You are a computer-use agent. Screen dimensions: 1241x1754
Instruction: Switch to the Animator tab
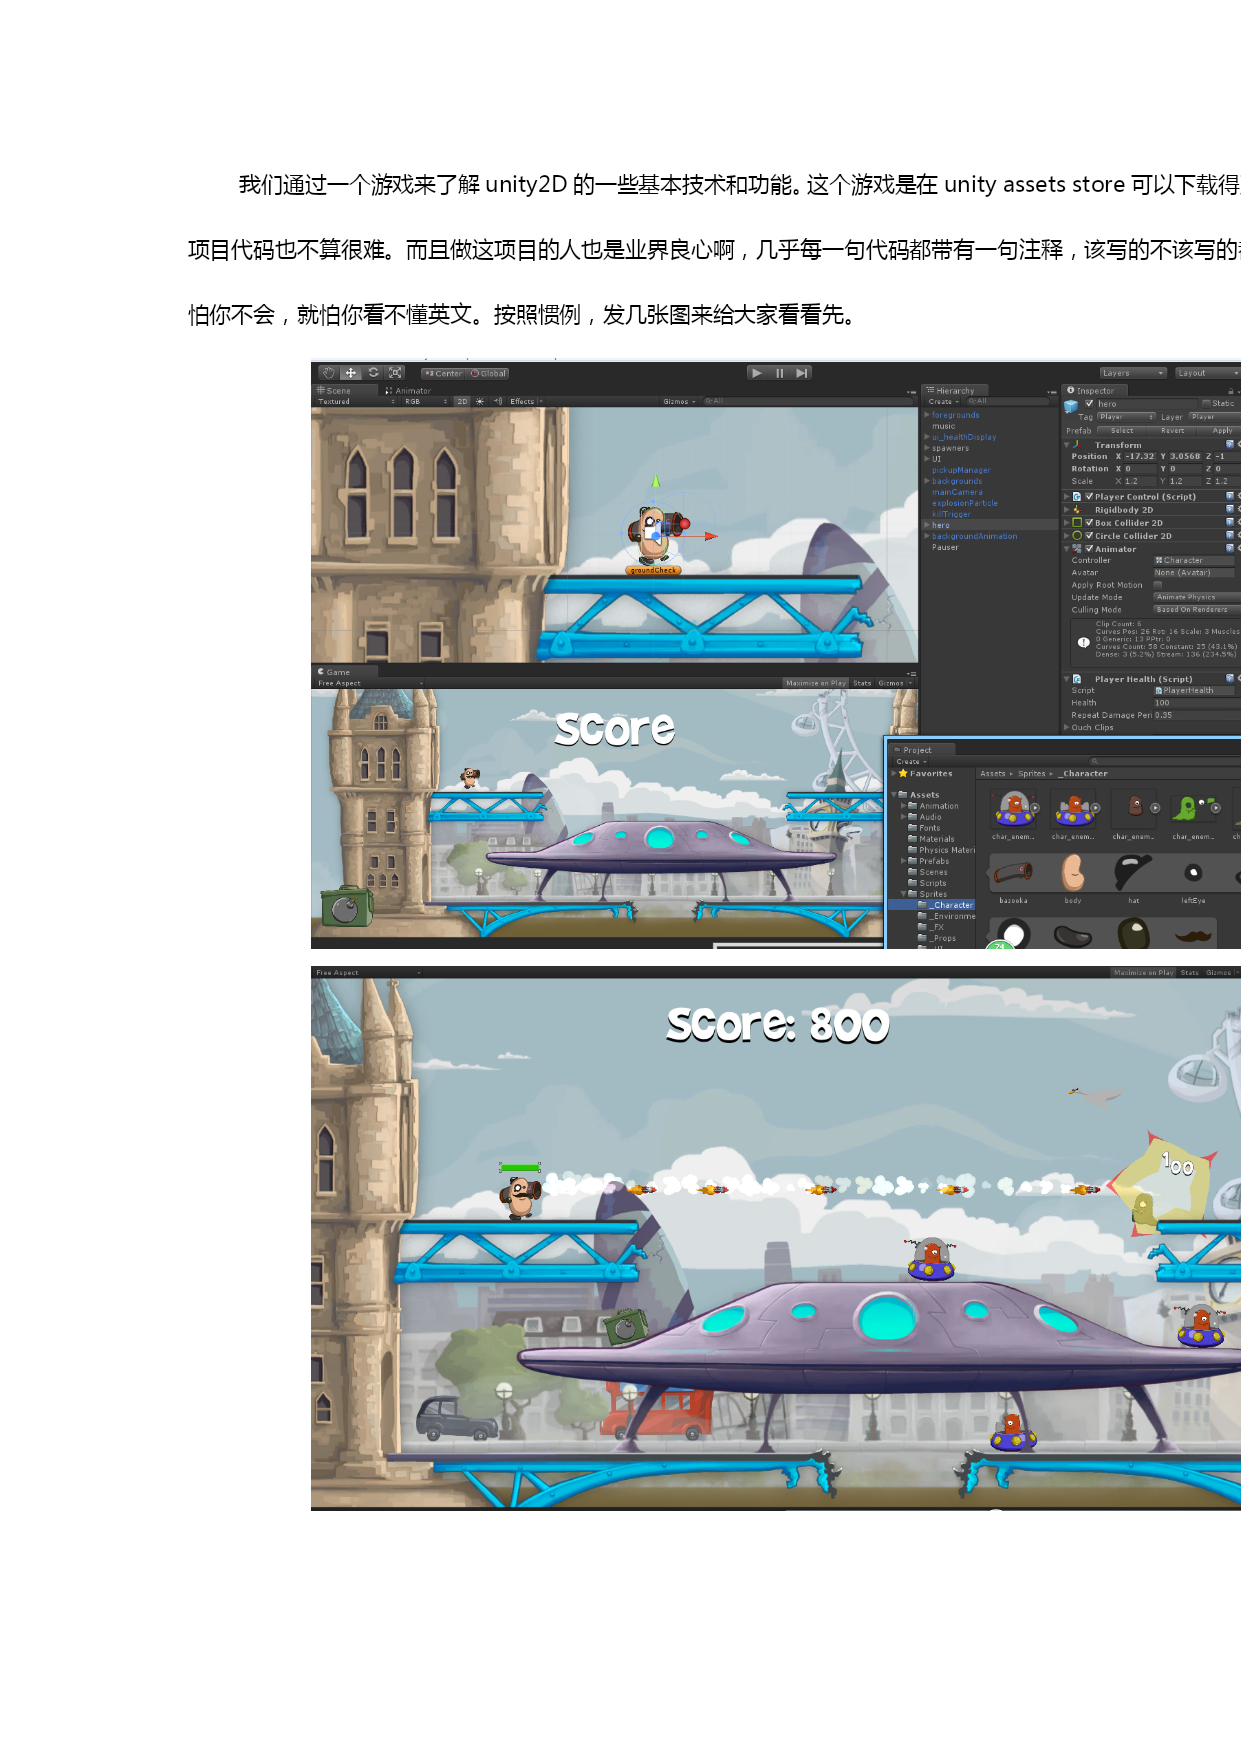point(408,391)
